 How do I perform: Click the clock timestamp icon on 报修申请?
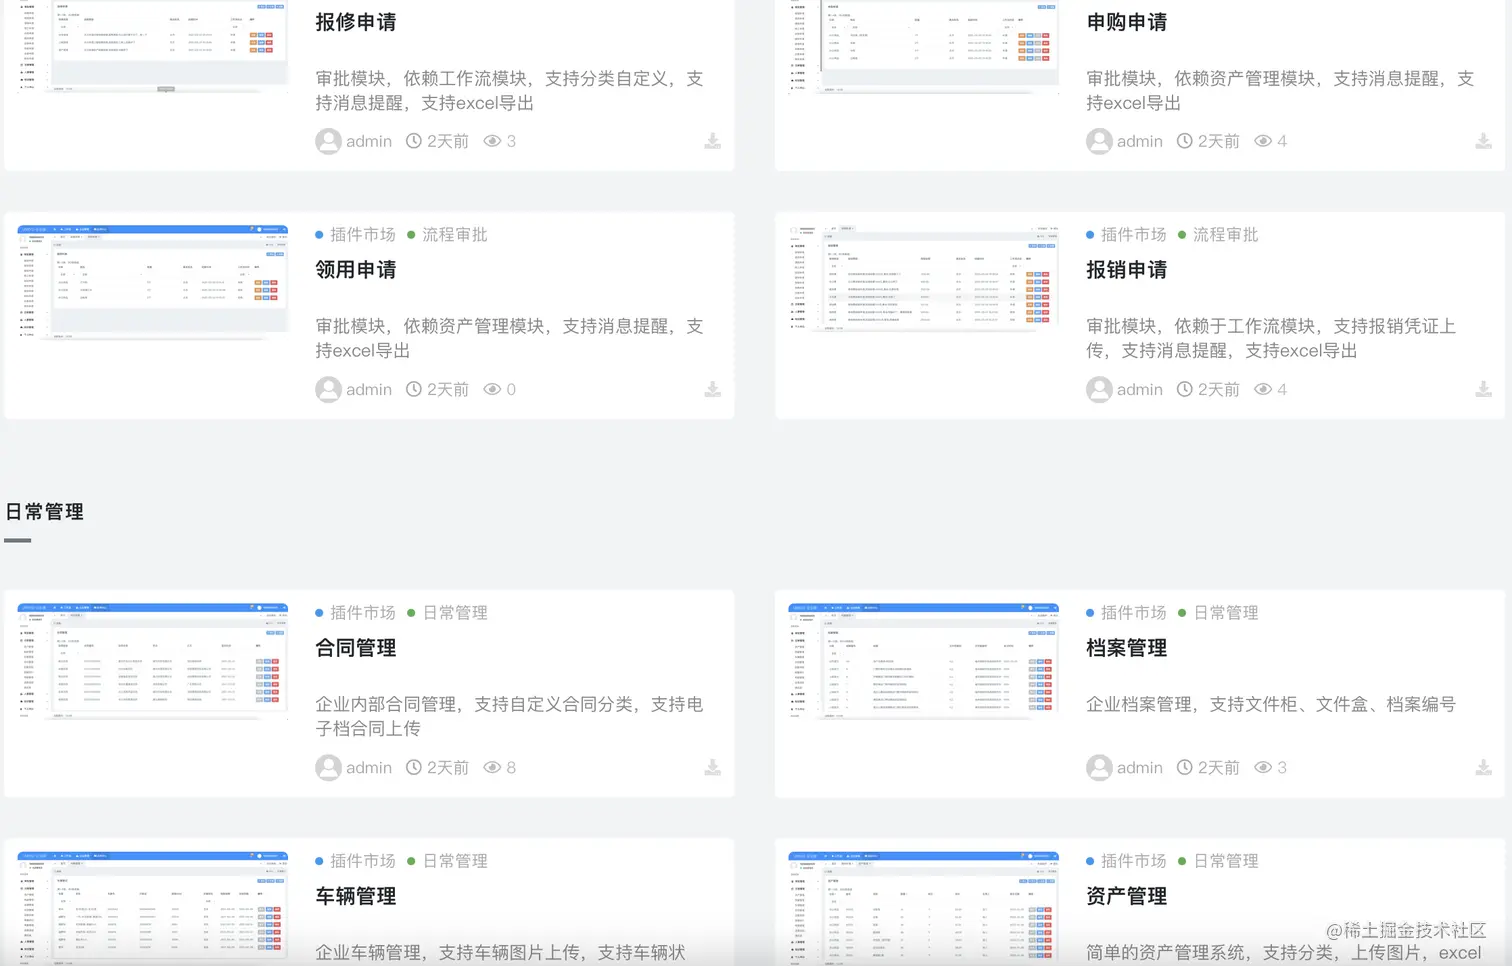click(x=413, y=141)
